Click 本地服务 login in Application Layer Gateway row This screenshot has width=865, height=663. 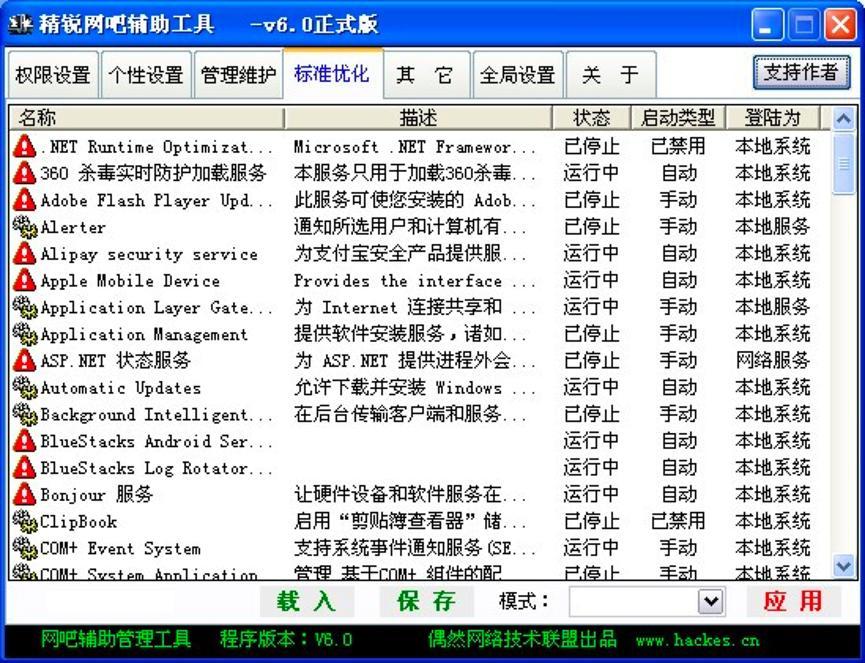(x=772, y=307)
